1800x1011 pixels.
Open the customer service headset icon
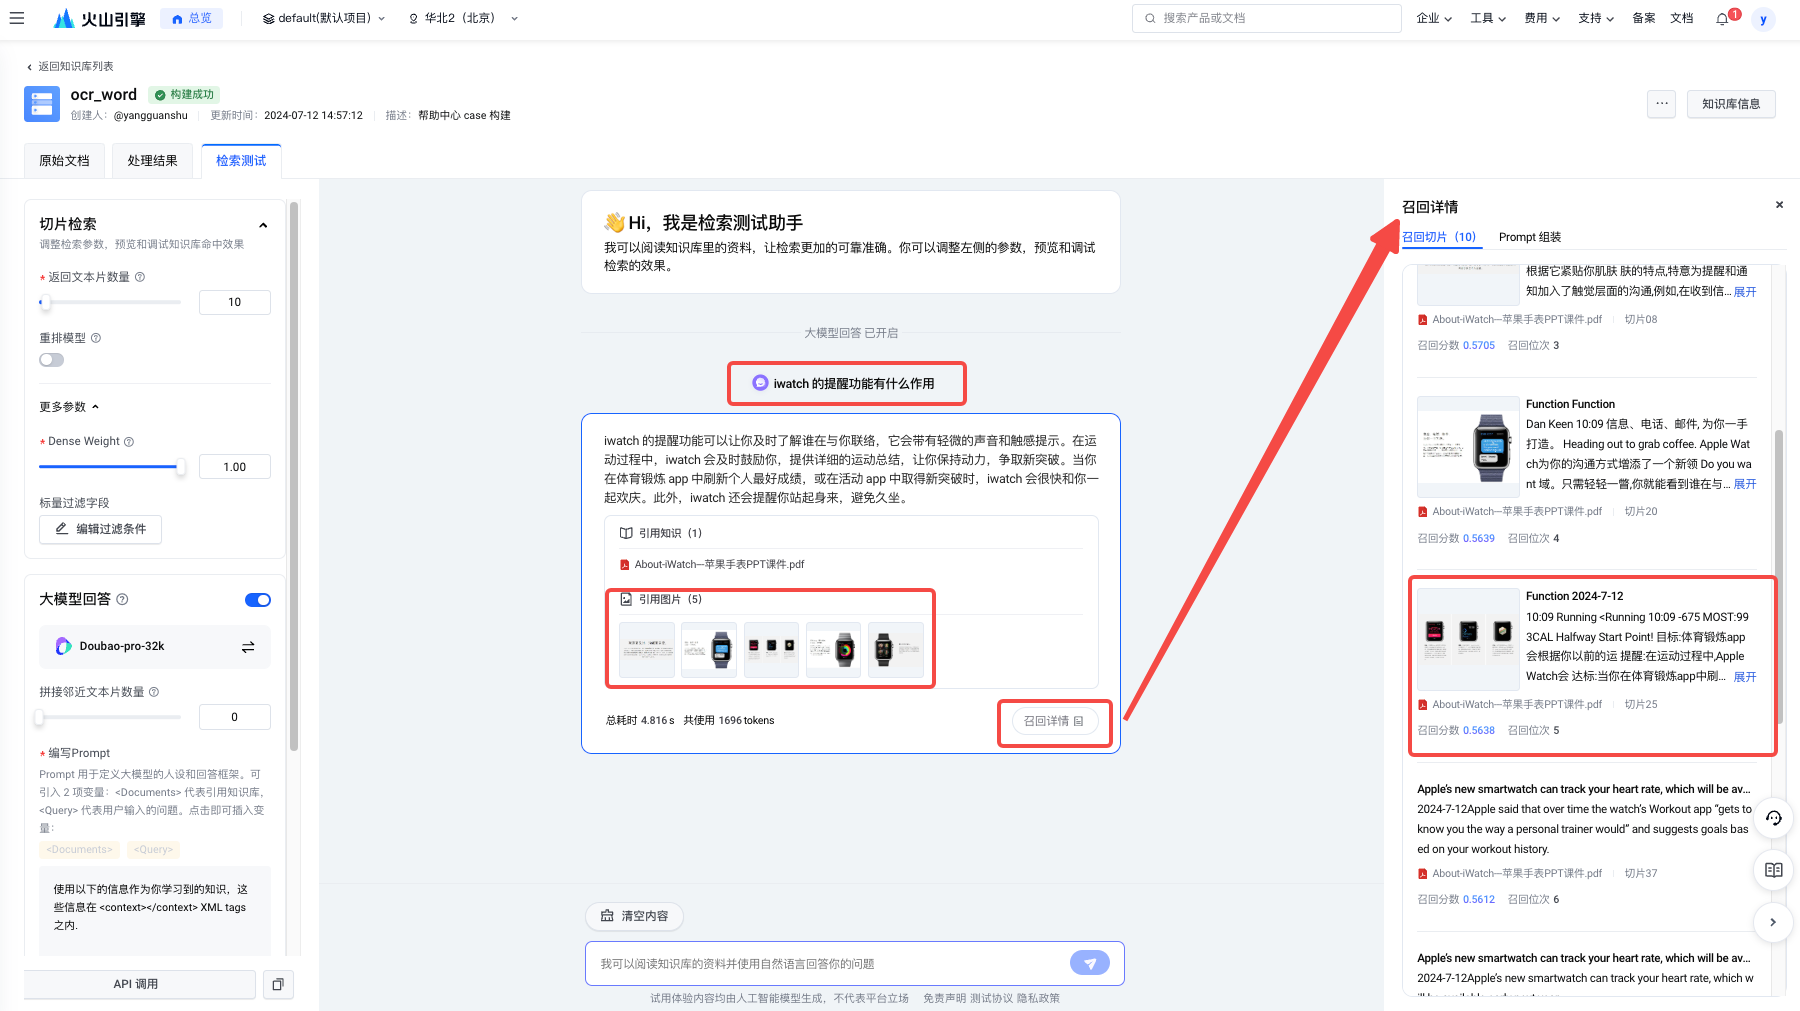pyautogui.click(x=1773, y=818)
